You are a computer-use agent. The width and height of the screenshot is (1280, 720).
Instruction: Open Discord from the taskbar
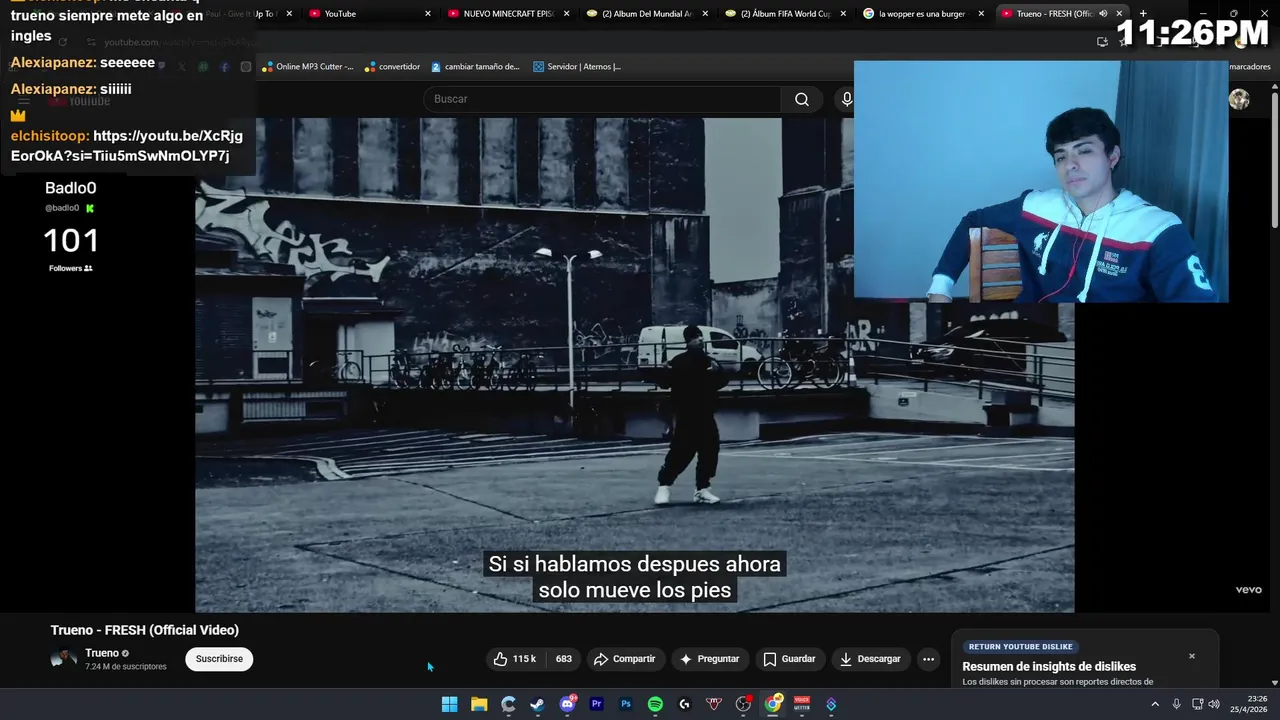point(567,704)
